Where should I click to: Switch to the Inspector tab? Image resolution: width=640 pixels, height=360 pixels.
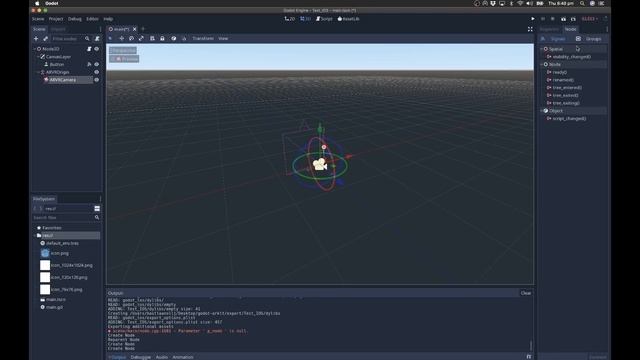point(549,29)
